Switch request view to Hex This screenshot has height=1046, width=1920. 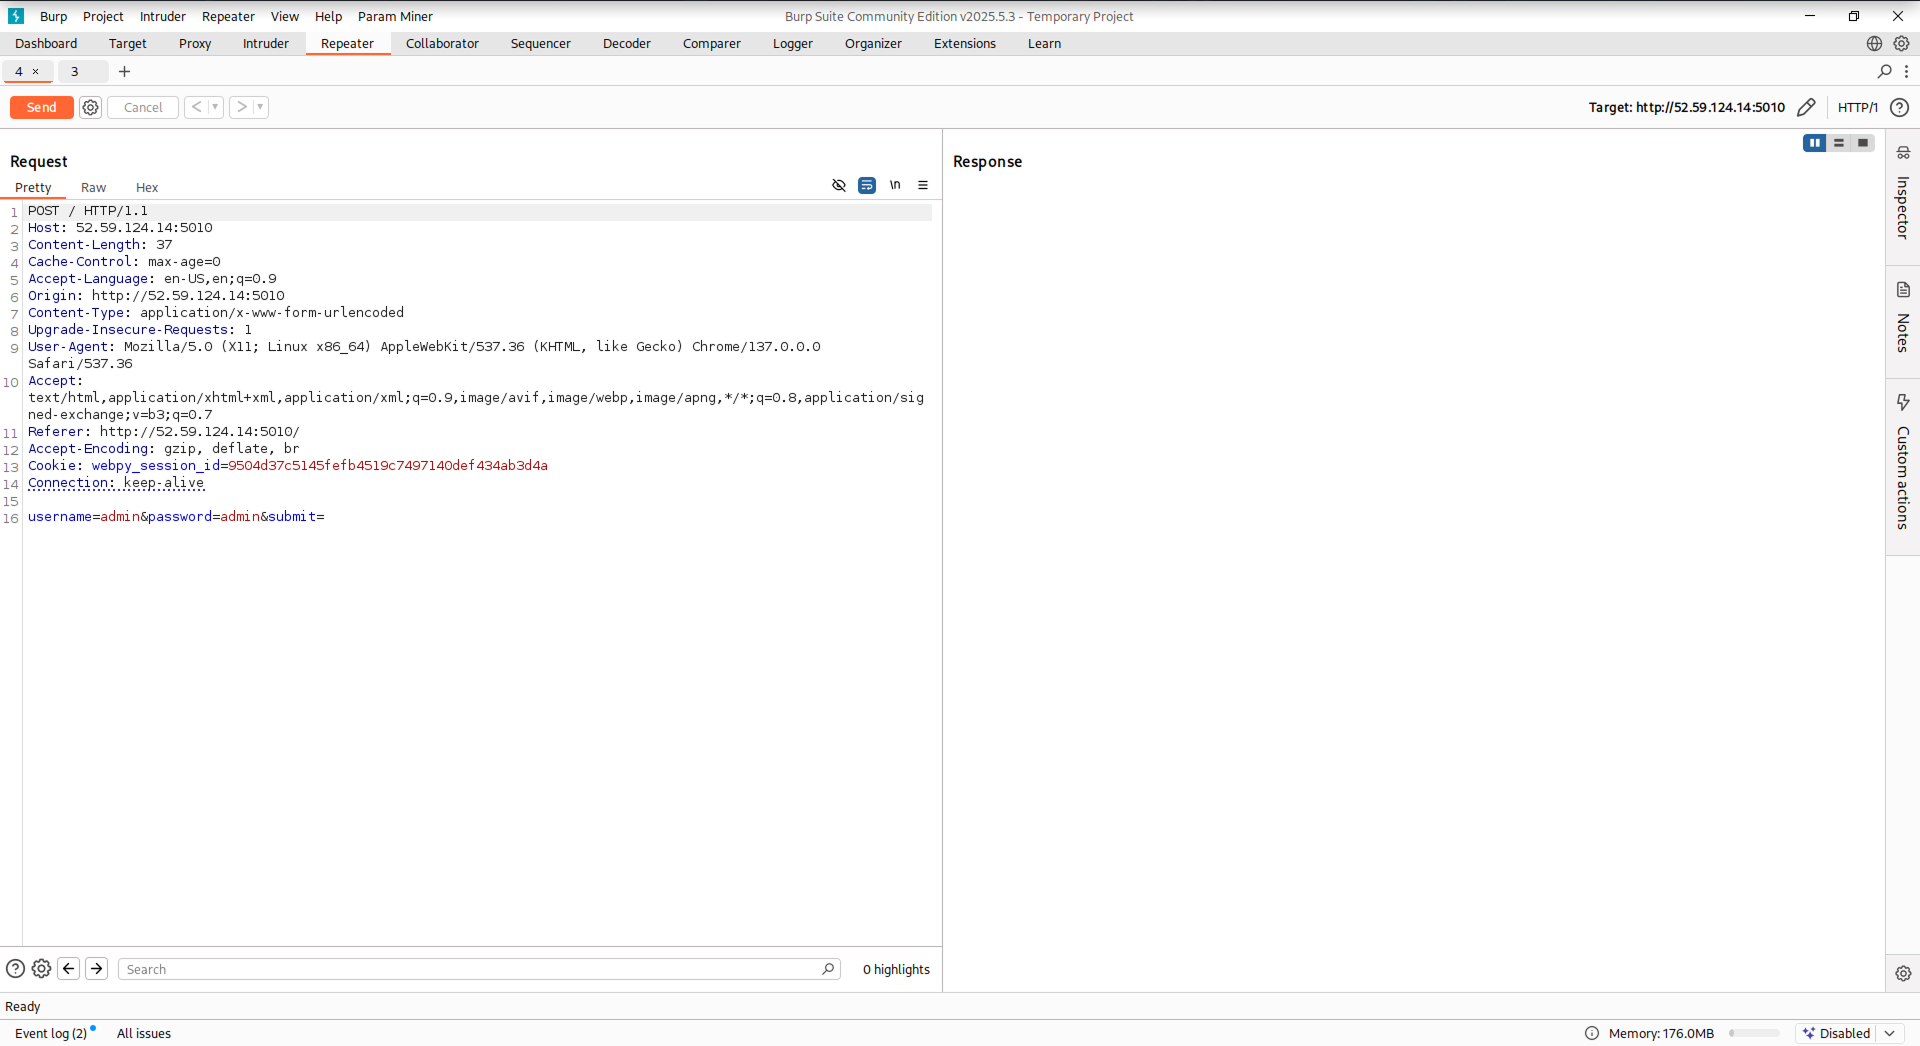click(x=147, y=187)
